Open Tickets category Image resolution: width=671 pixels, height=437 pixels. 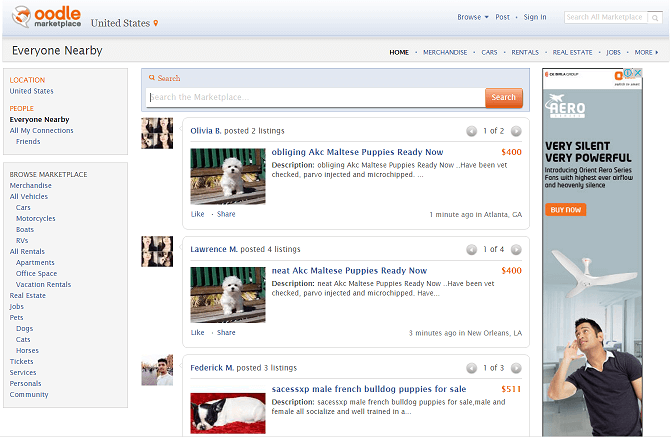pyautogui.click(x=21, y=362)
